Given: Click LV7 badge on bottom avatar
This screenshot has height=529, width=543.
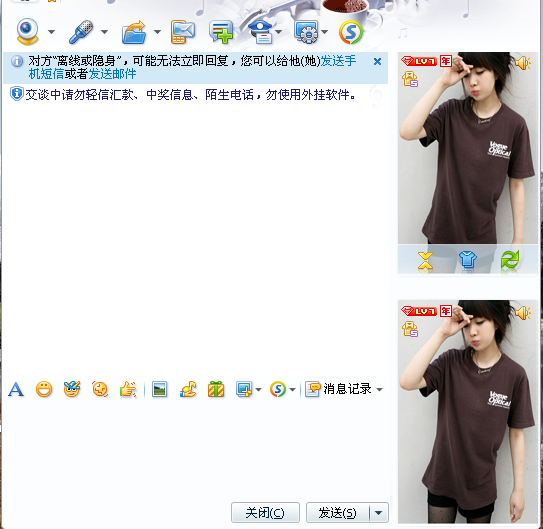Looking at the screenshot, I should coord(419,311).
